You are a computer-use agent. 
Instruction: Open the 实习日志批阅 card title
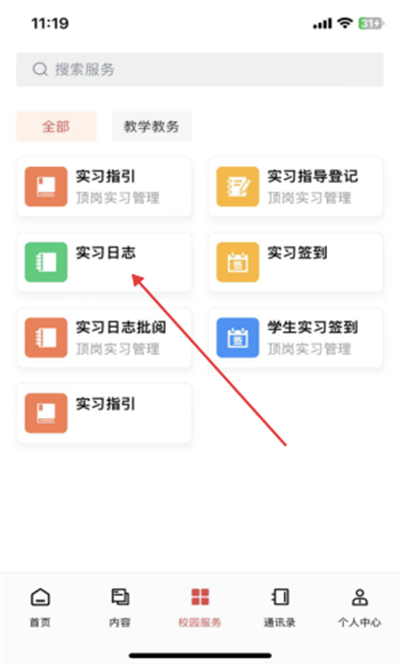[121, 327]
